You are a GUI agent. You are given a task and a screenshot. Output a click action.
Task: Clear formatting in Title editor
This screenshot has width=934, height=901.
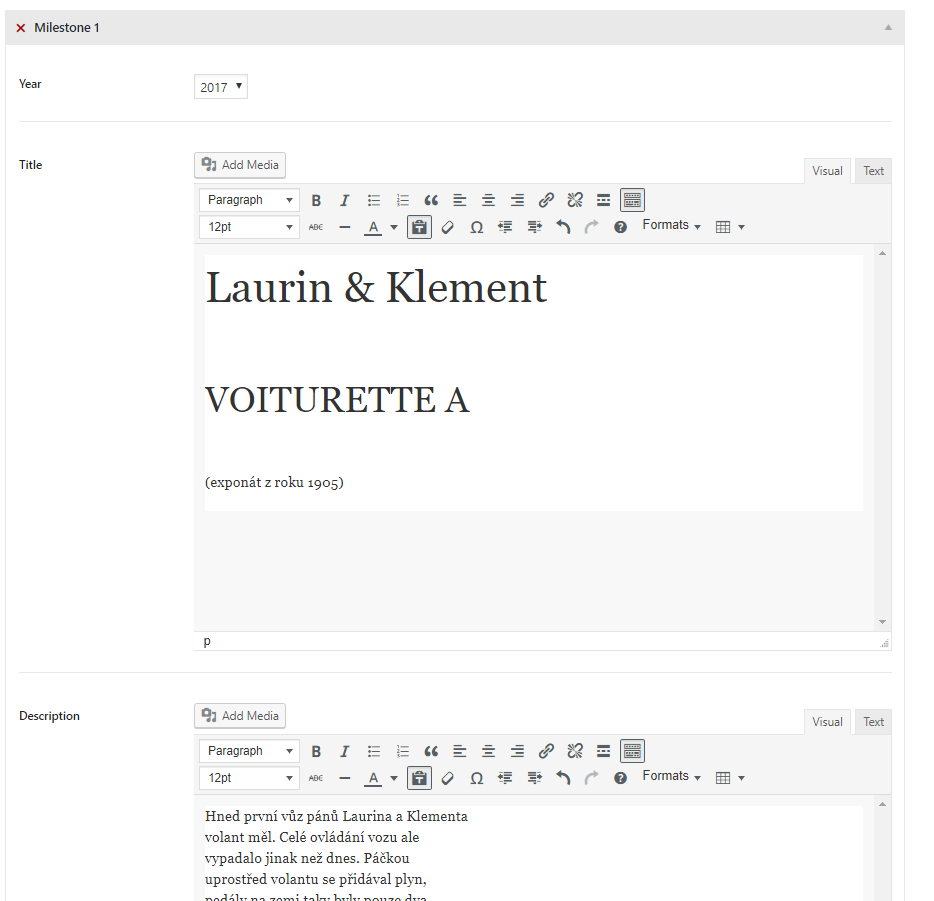[x=448, y=227]
